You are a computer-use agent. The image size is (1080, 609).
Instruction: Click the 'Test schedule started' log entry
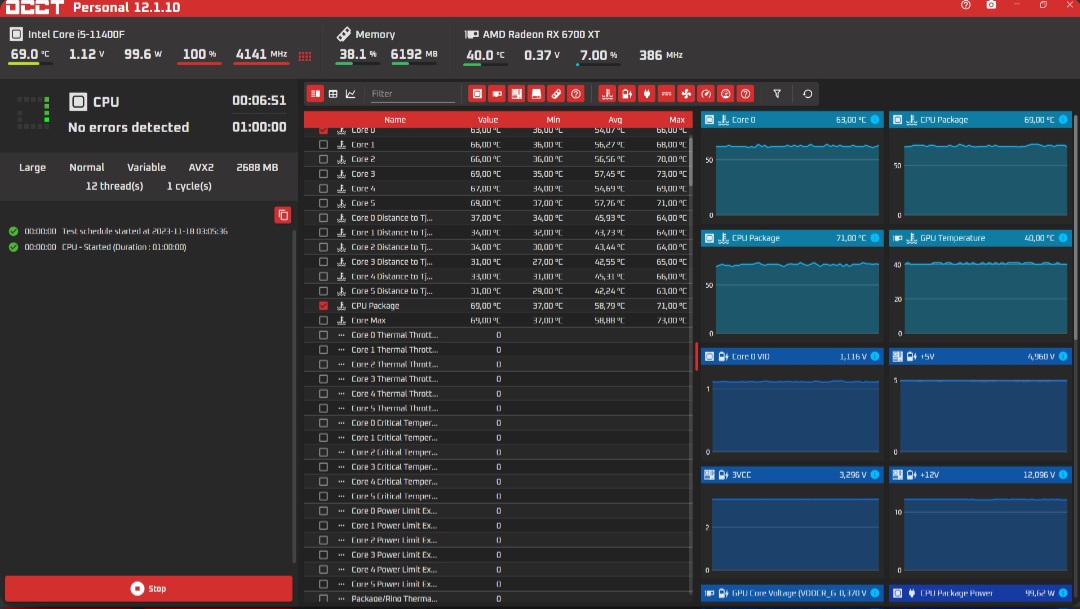pos(145,231)
